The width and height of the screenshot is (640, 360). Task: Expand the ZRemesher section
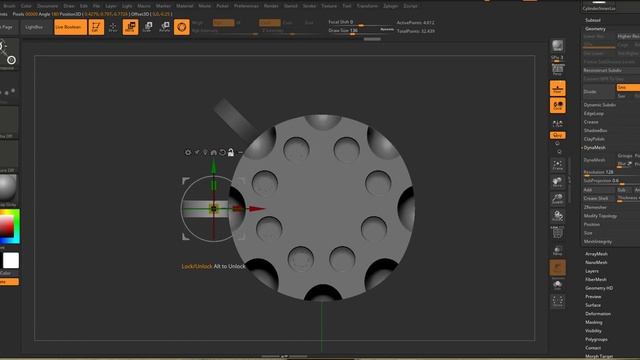[595, 207]
